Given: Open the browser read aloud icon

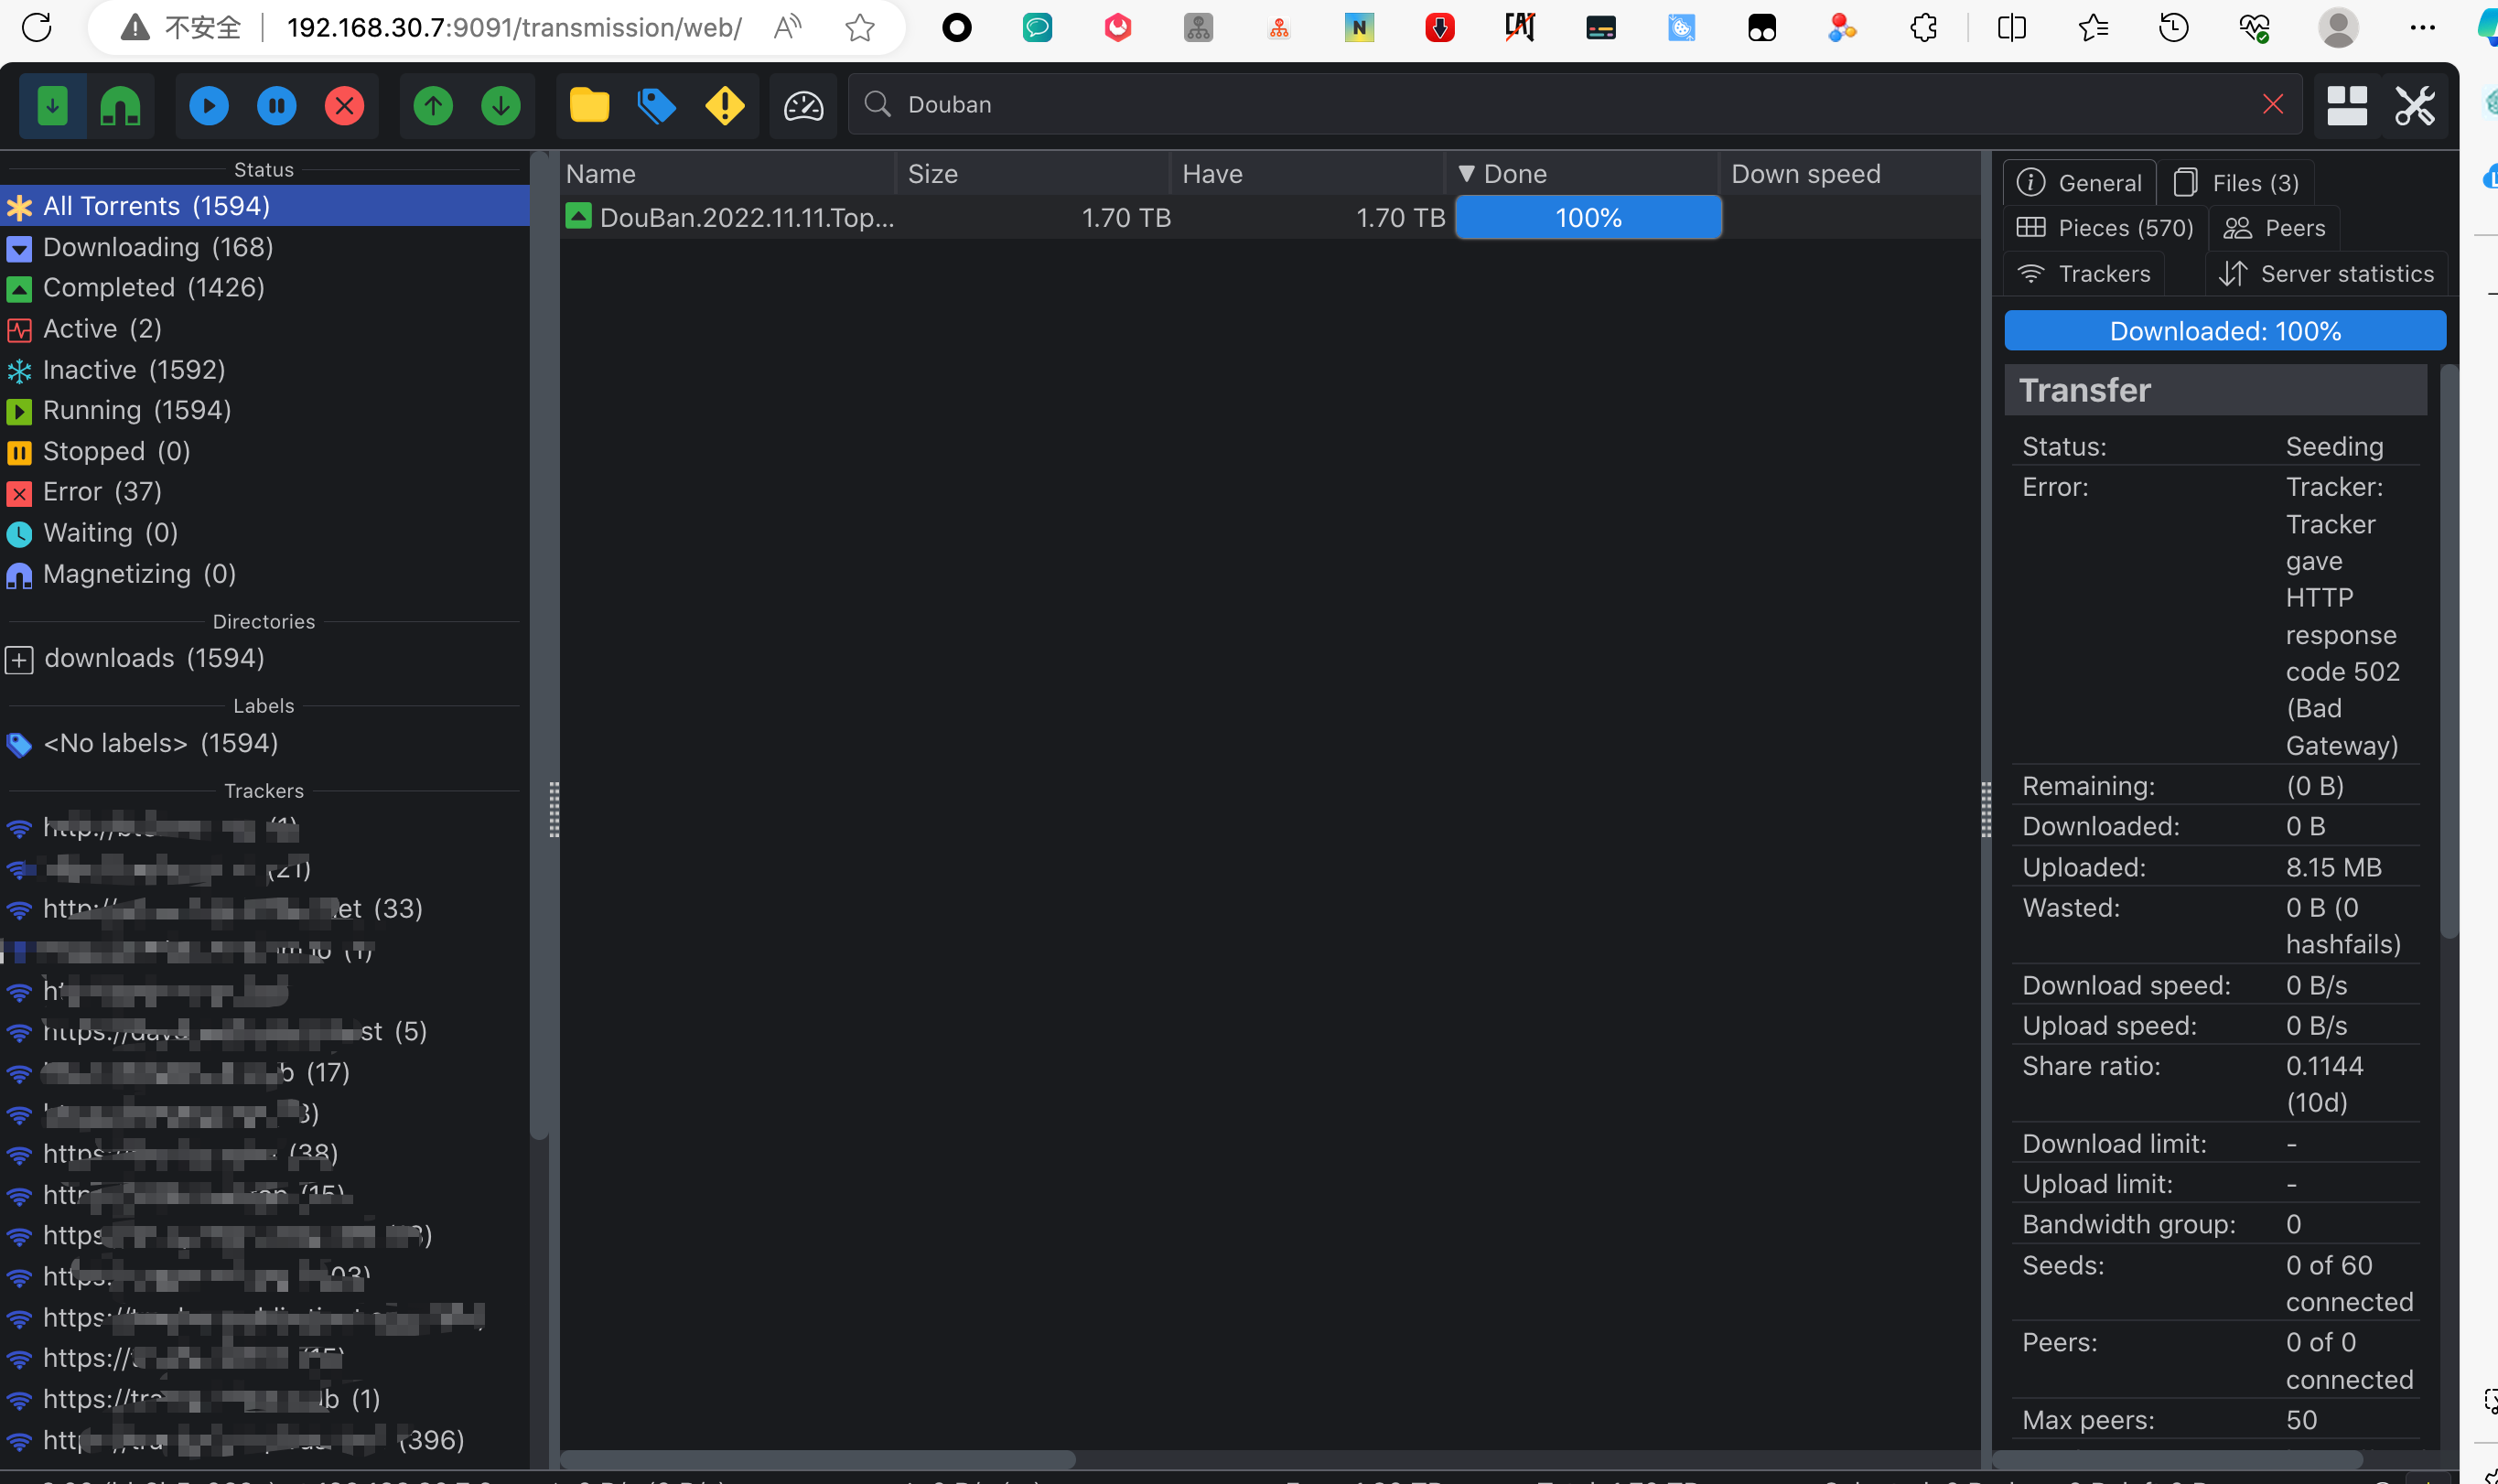Looking at the screenshot, I should [x=787, y=27].
